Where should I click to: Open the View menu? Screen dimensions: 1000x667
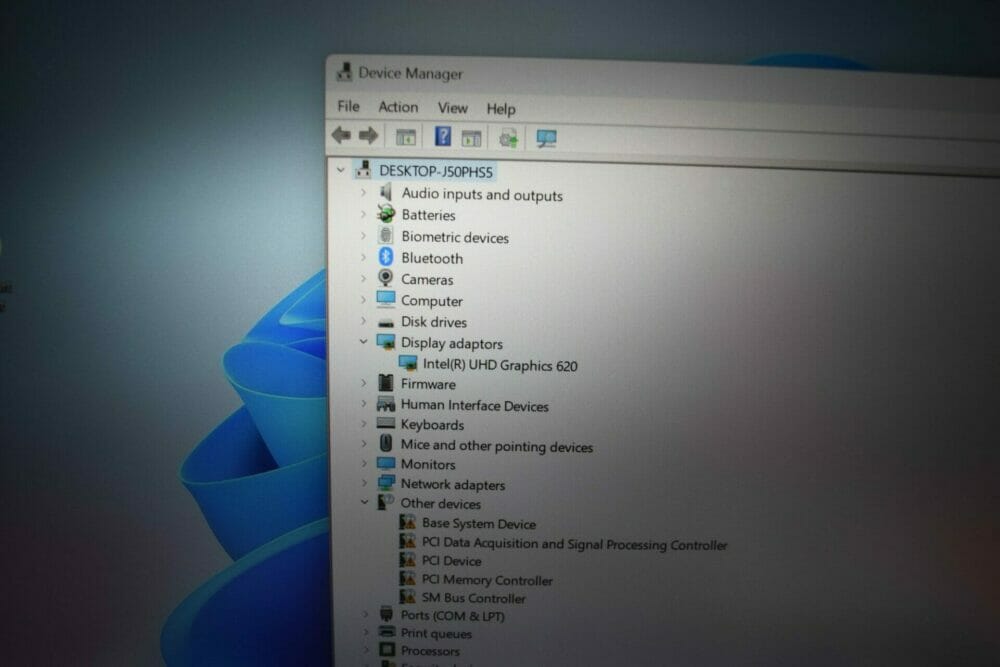pos(452,108)
